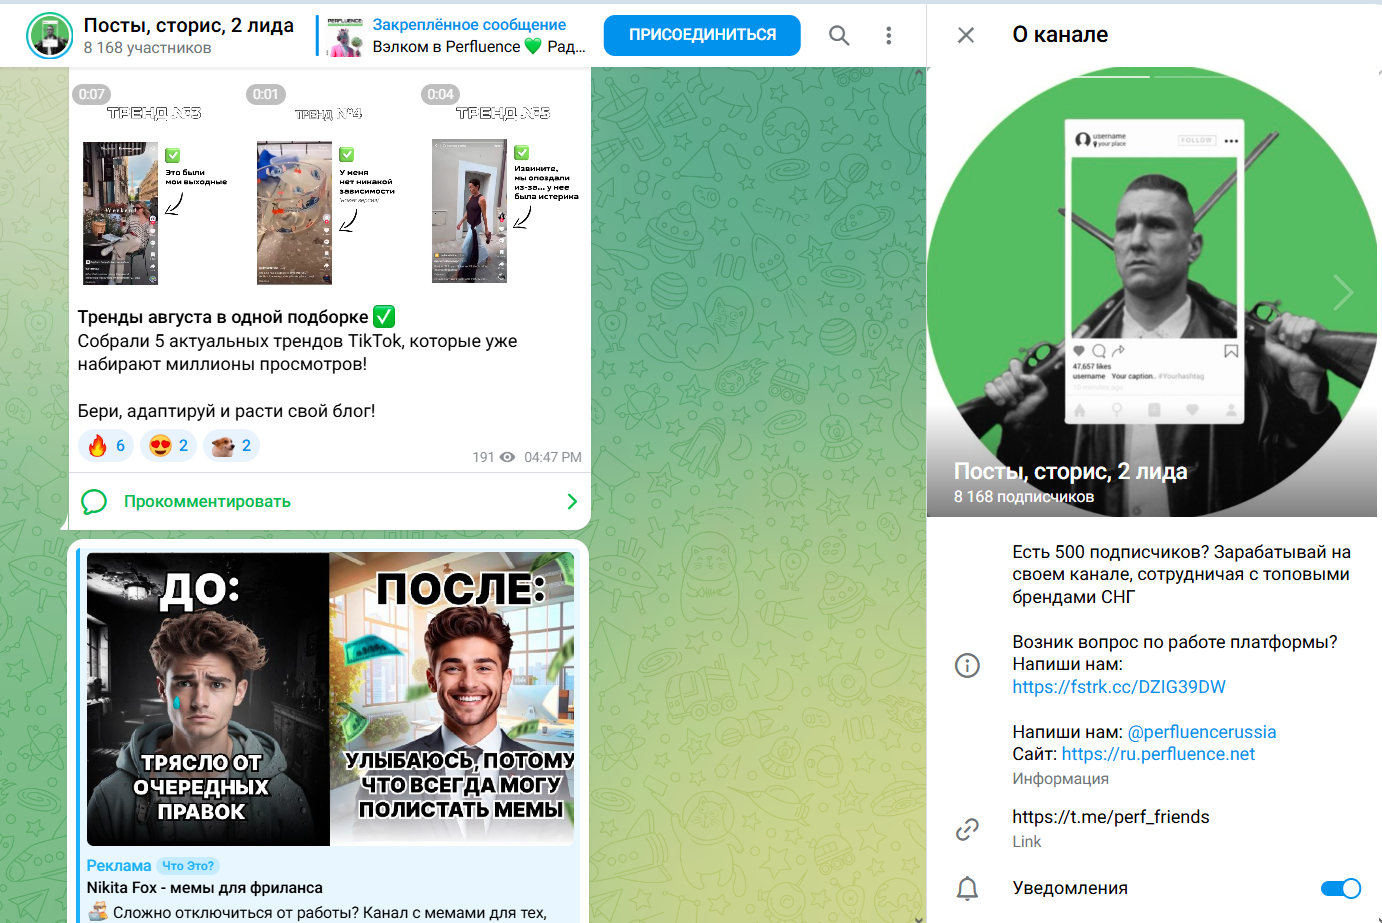The width and height of the screenshot is (1382, 923).
Task: Open the channel search magnifier
Action: pyautogui.click(x=838, y=35)
